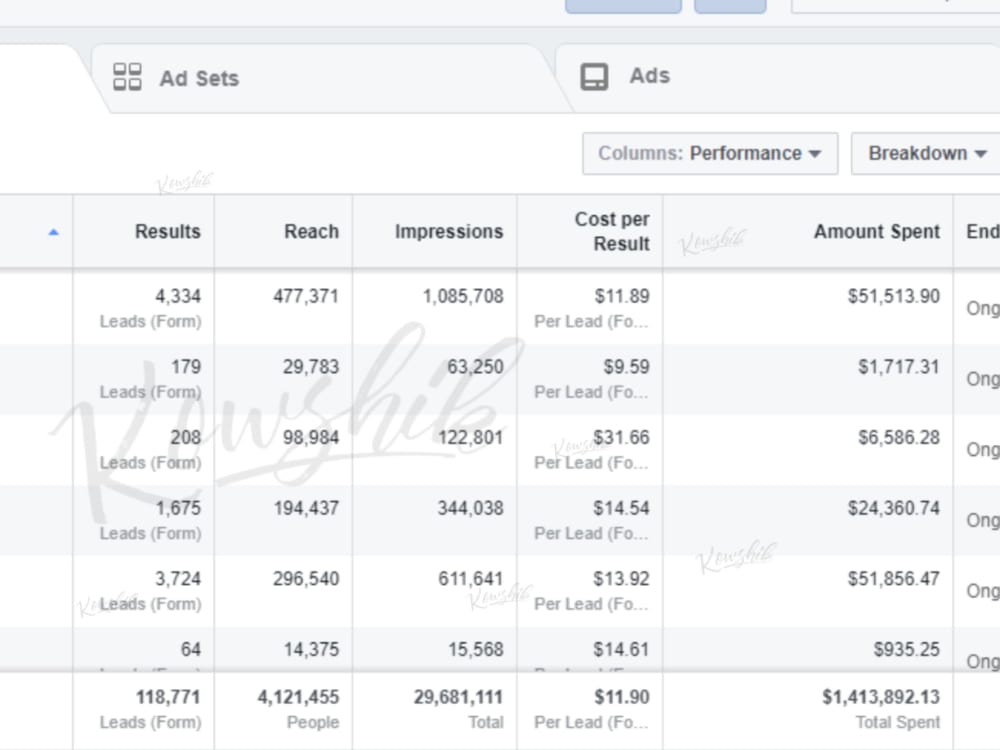Switch to the Ad Sets tab
1000x750 pixels.
click(198, 76)
